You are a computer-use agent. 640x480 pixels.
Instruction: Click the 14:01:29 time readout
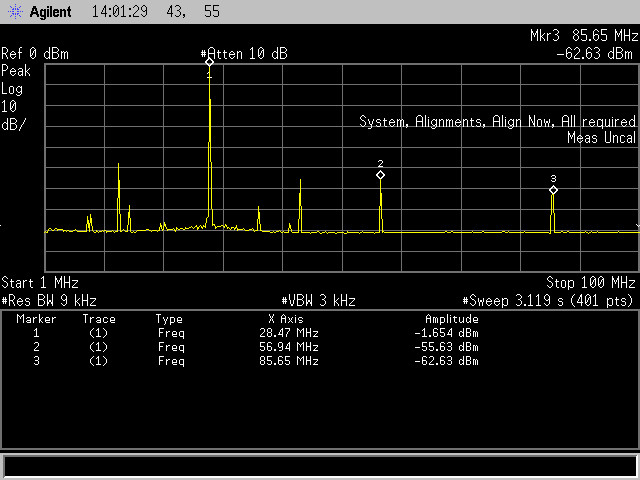(x=120, y=11)
